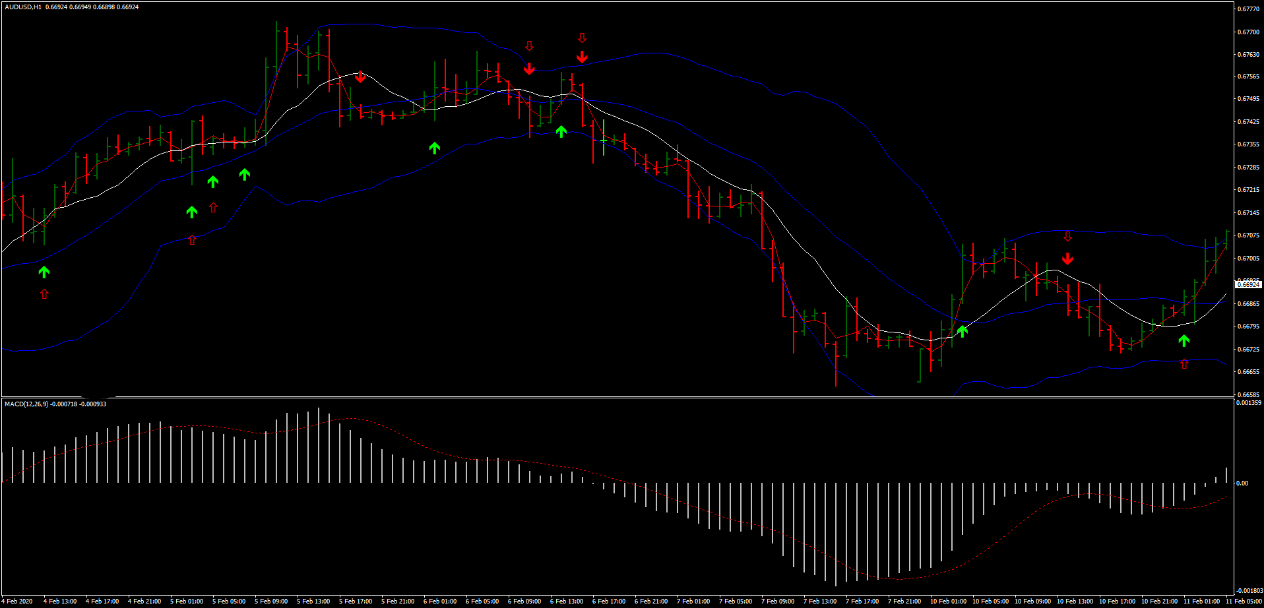
Task: Click the current price tag 0.66924 on the price axis
Action: pyautogui.click(x=1247, y=283)
